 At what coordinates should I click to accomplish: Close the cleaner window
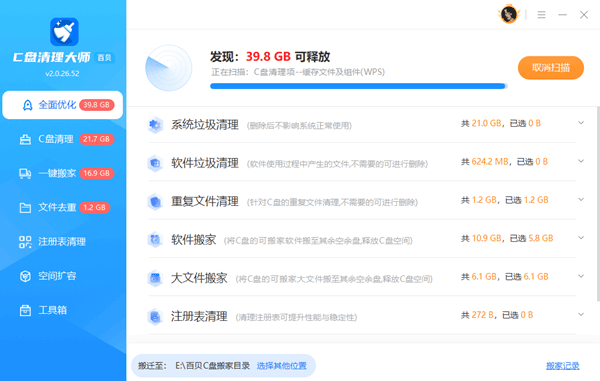point(584,15)
